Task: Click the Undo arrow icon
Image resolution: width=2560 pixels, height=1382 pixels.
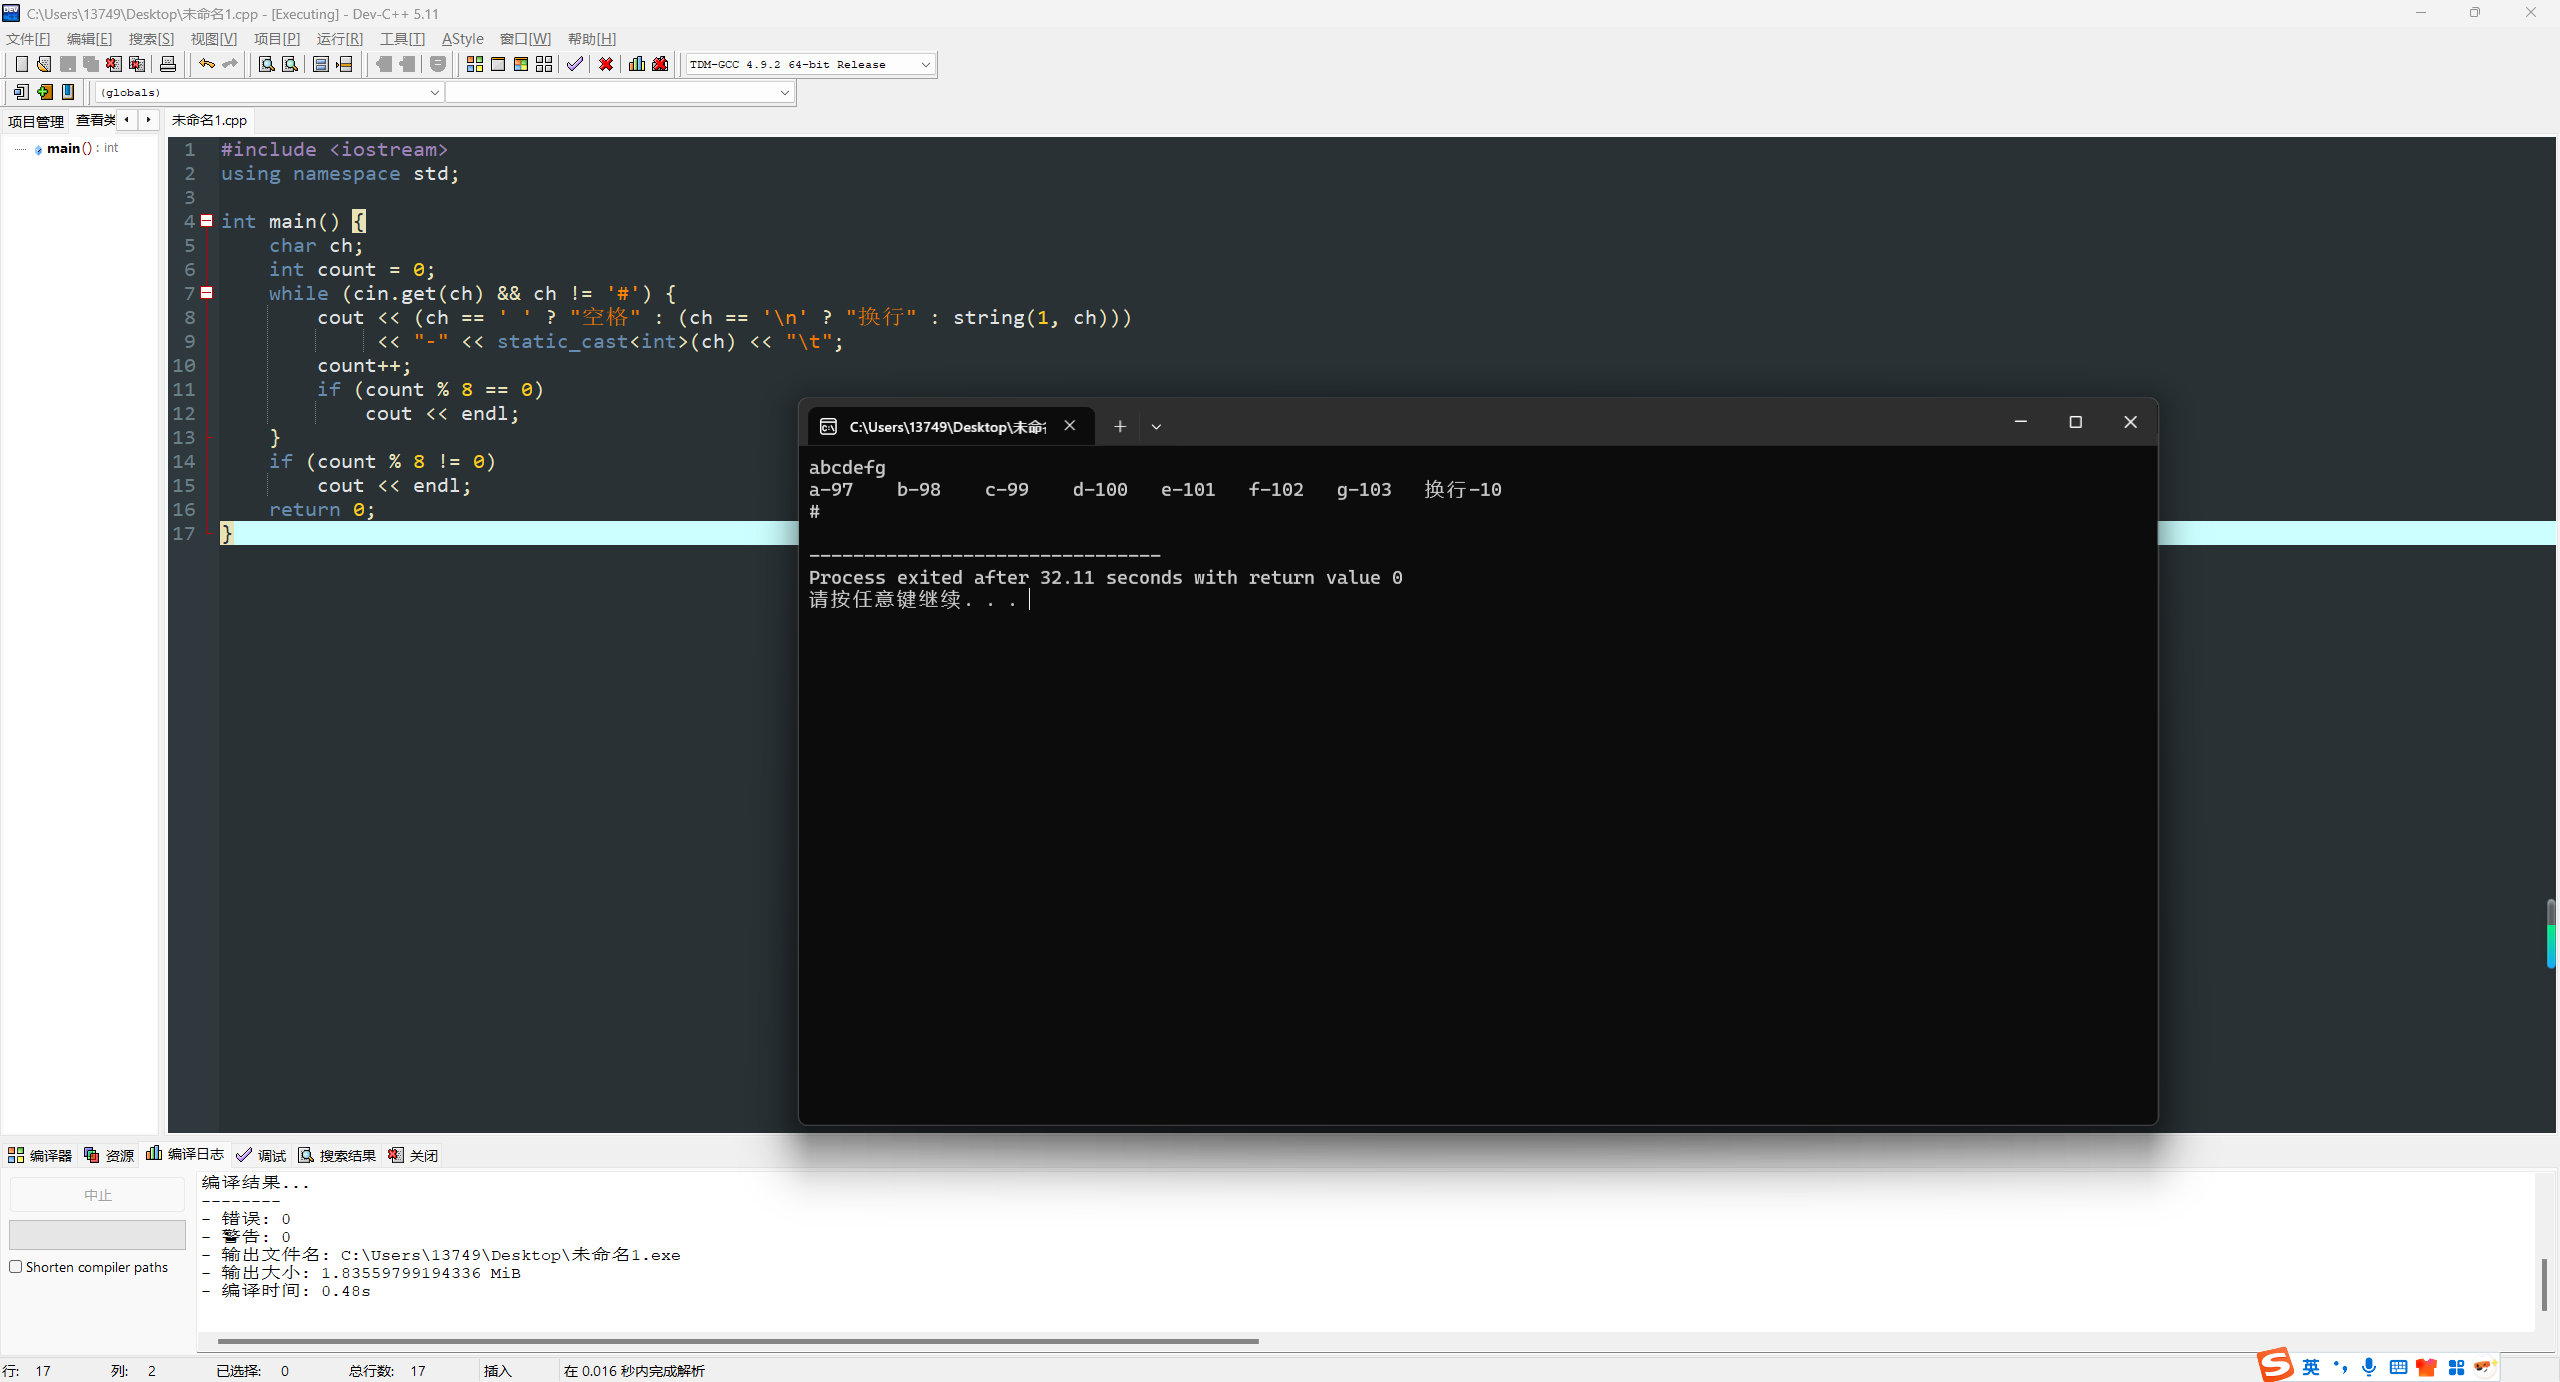Action: coord(206,64)
